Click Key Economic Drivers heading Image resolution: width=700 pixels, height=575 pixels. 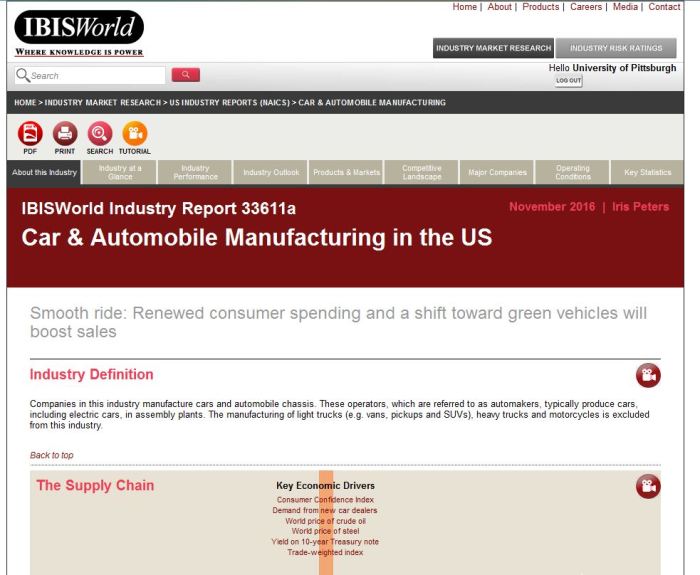(325, 486)
